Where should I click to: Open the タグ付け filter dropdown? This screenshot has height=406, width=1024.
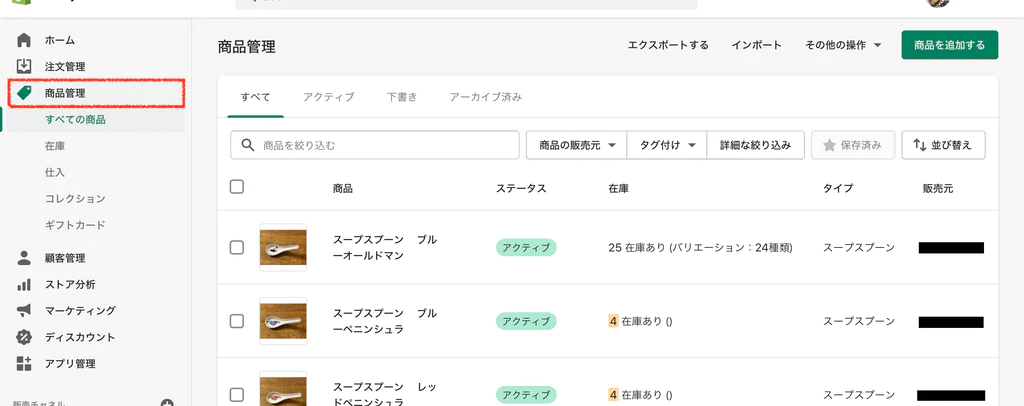pos(667,145)
